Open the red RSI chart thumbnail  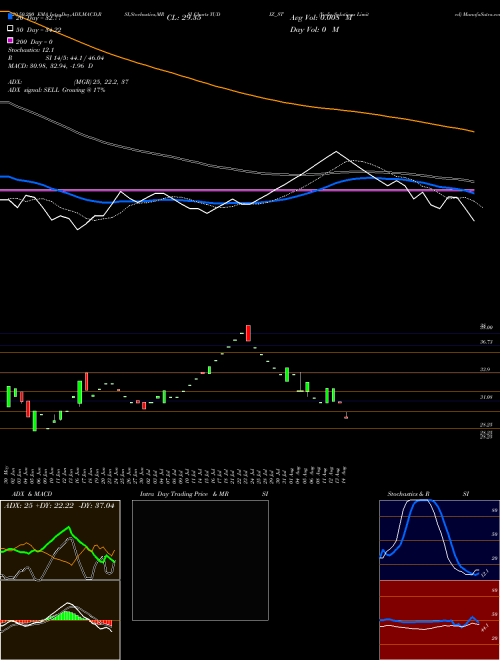pyautogui.click(x=439, y=620)
